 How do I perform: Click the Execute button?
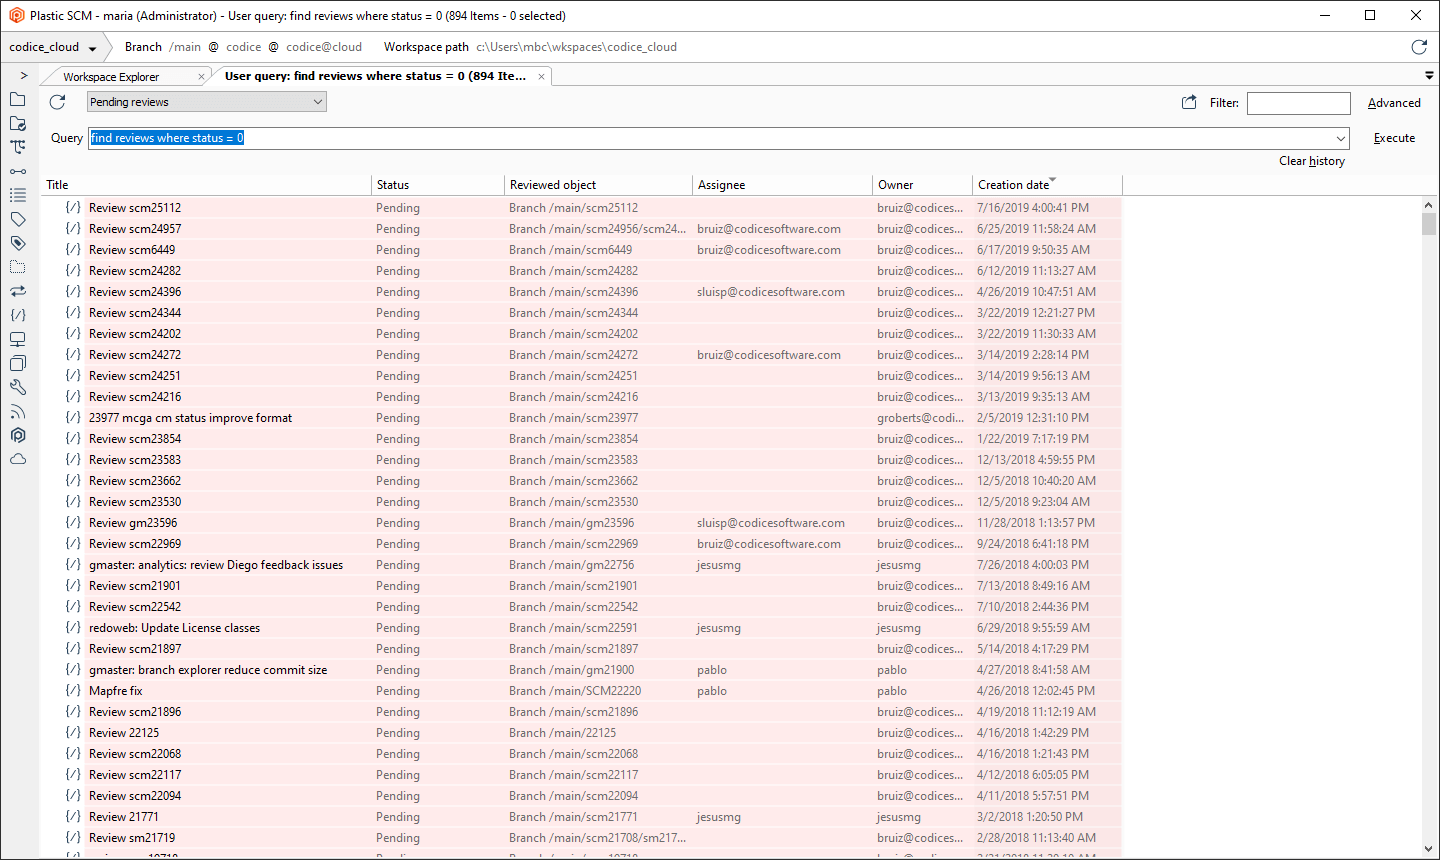(x=1394, y=138)
